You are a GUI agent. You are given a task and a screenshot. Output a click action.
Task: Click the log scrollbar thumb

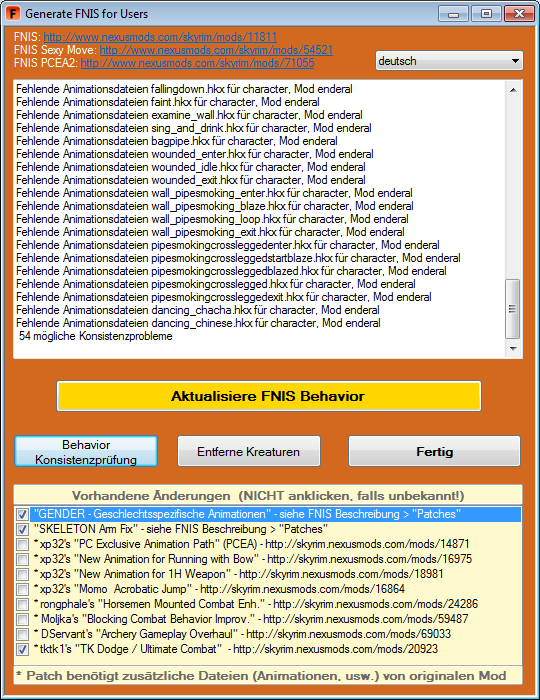pos(512,309)
